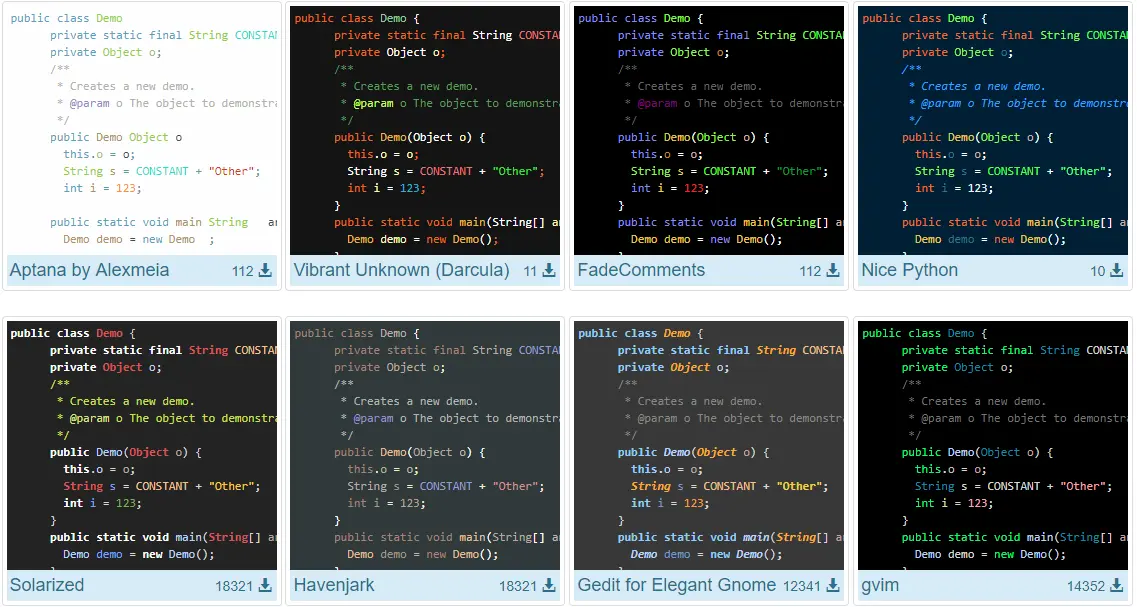Click the 18321 download count on Solarized
Viewport: 1137px width, 607px height.
point(234,586)
